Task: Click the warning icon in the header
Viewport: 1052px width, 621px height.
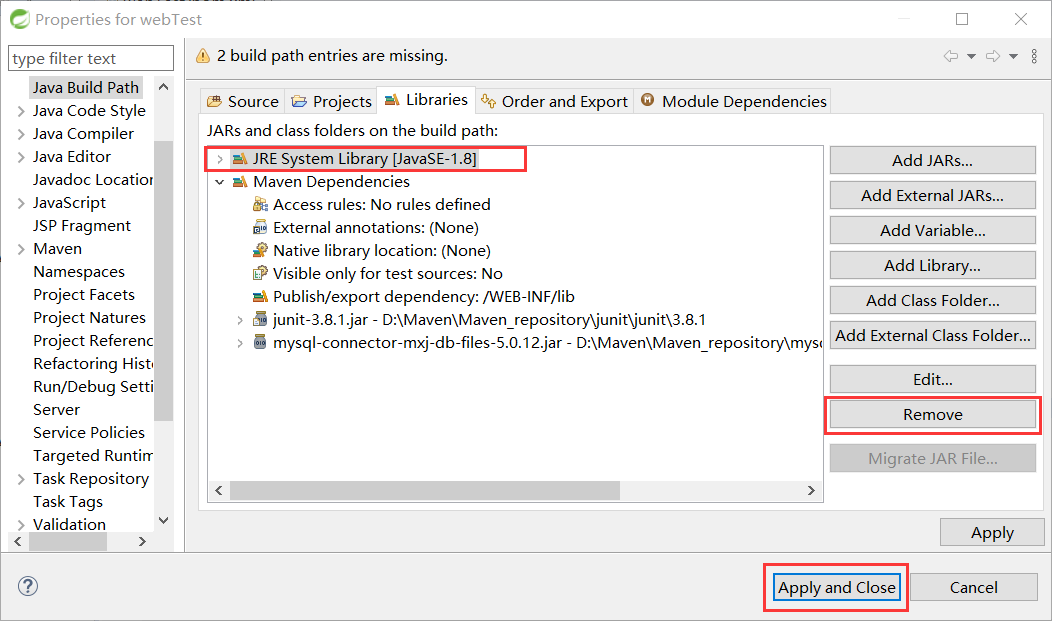Action: pyautogui.click(x=203, y=56)
